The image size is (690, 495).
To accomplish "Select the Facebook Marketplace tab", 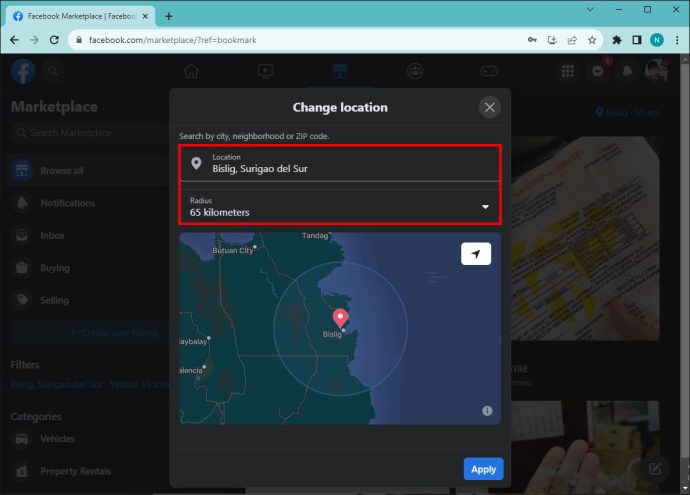I will coord(81,16).
